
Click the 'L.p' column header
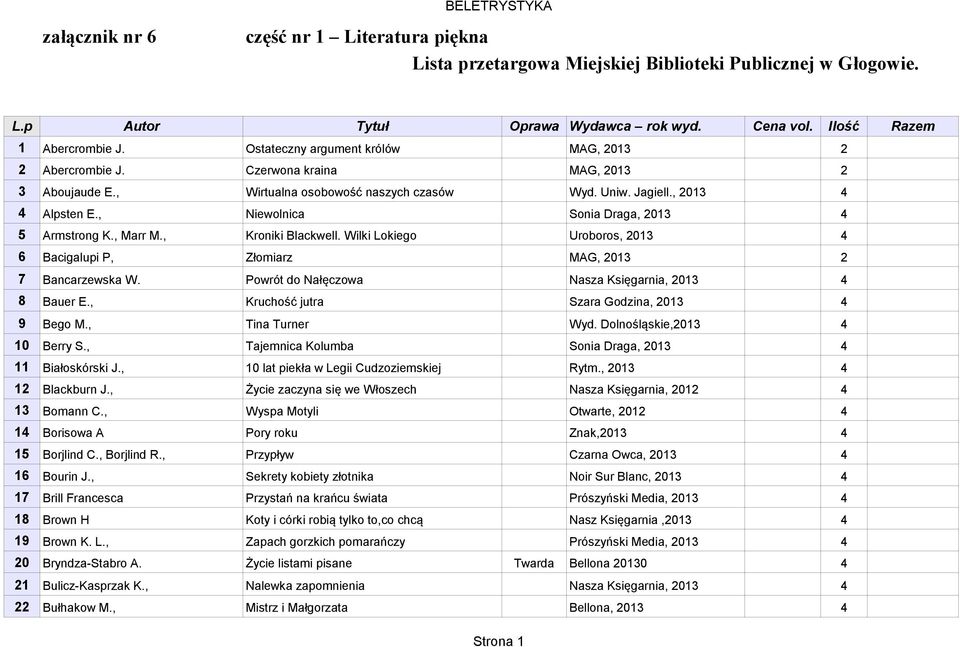(22, 126)
